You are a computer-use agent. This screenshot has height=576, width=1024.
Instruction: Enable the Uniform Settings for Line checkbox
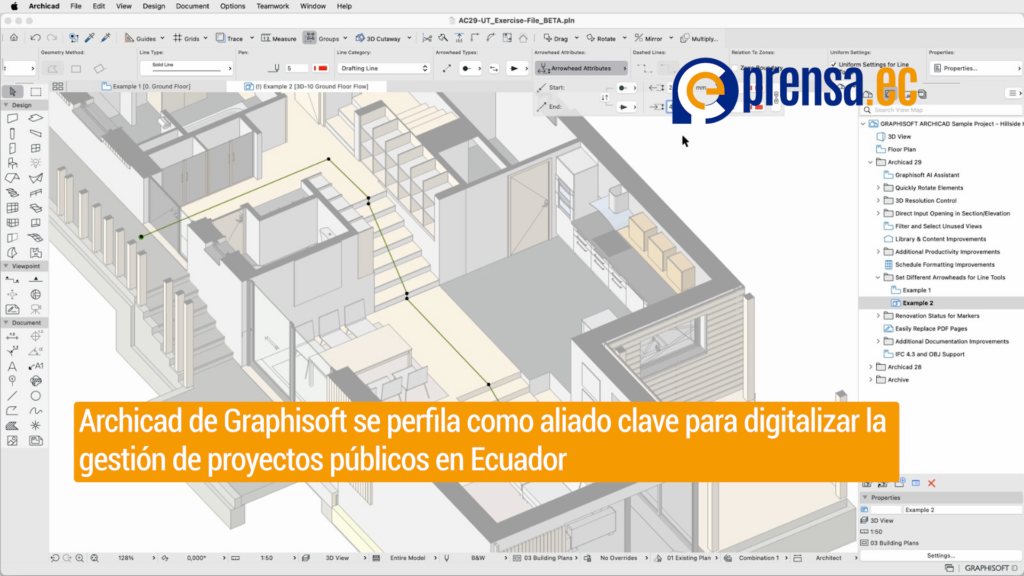click(836, 63)
